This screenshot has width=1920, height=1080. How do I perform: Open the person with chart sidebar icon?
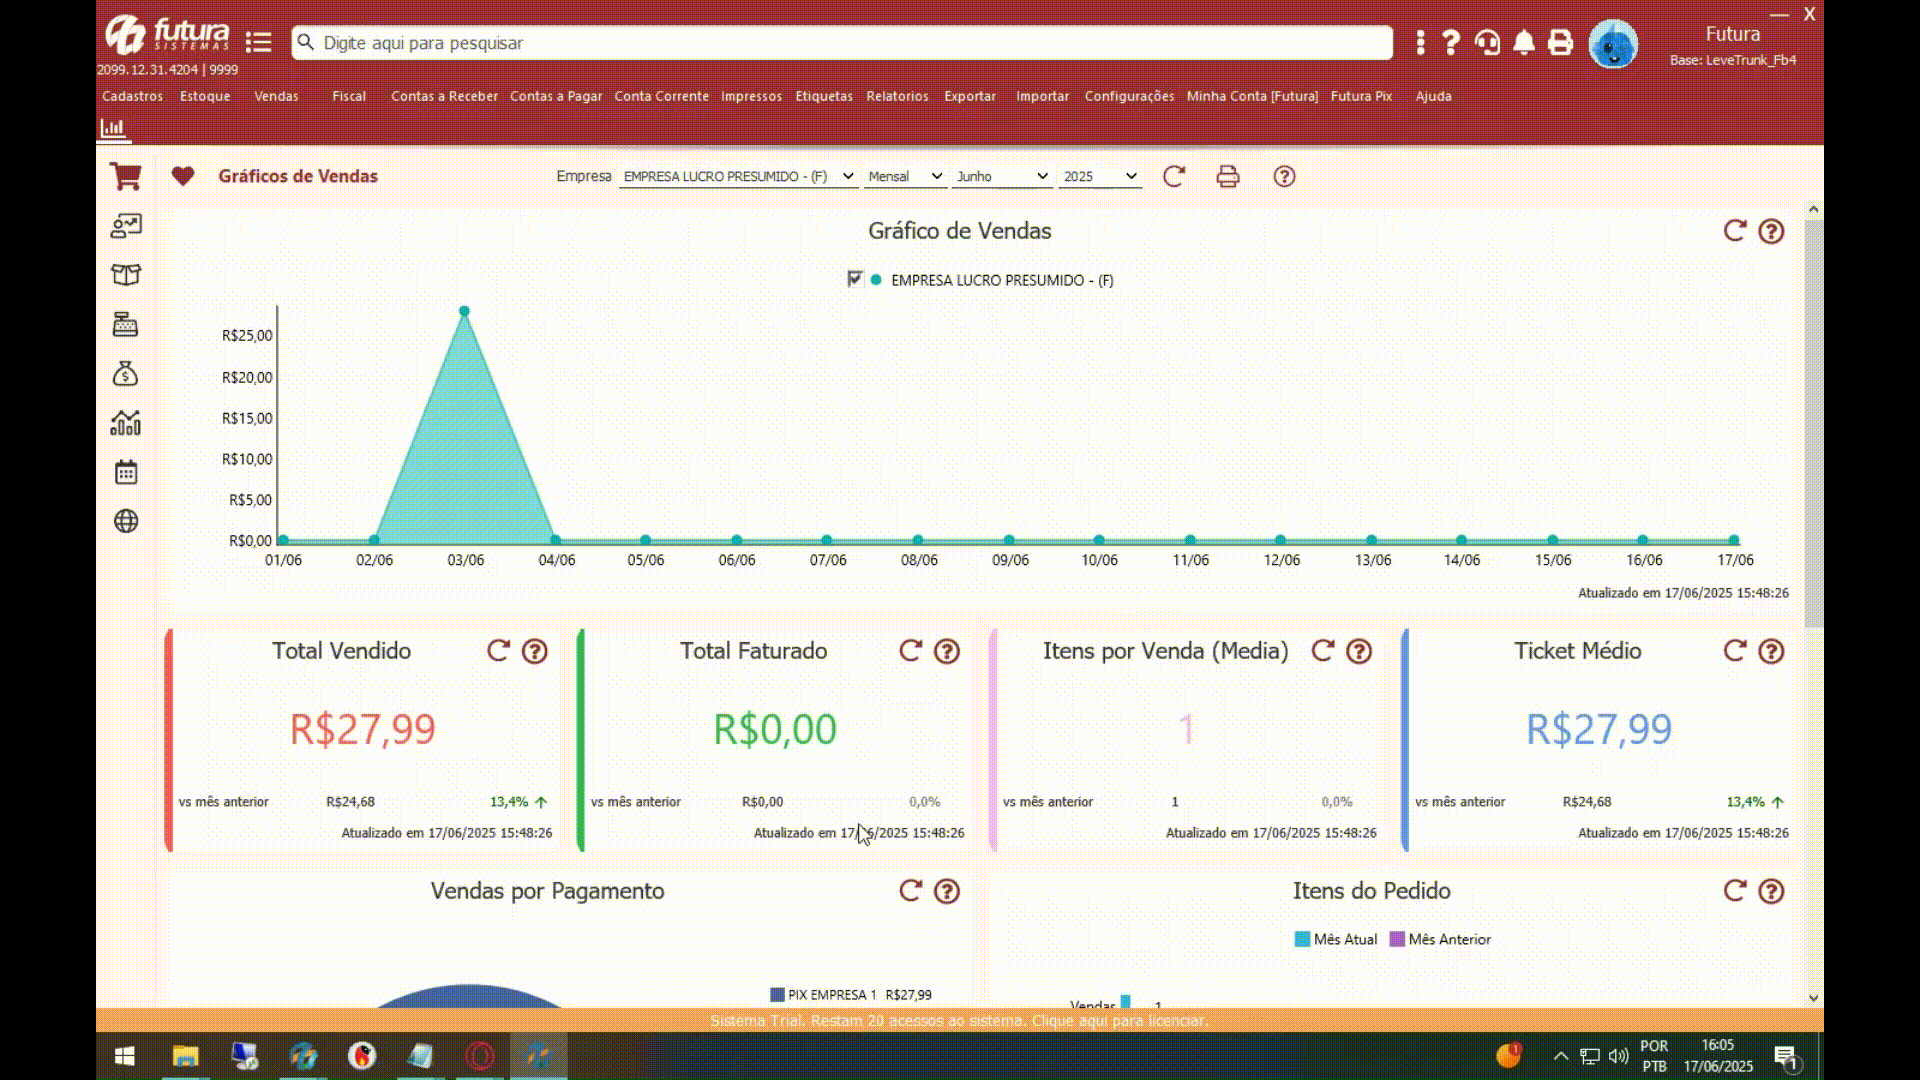pyautogui.click(x=126, y=226)
